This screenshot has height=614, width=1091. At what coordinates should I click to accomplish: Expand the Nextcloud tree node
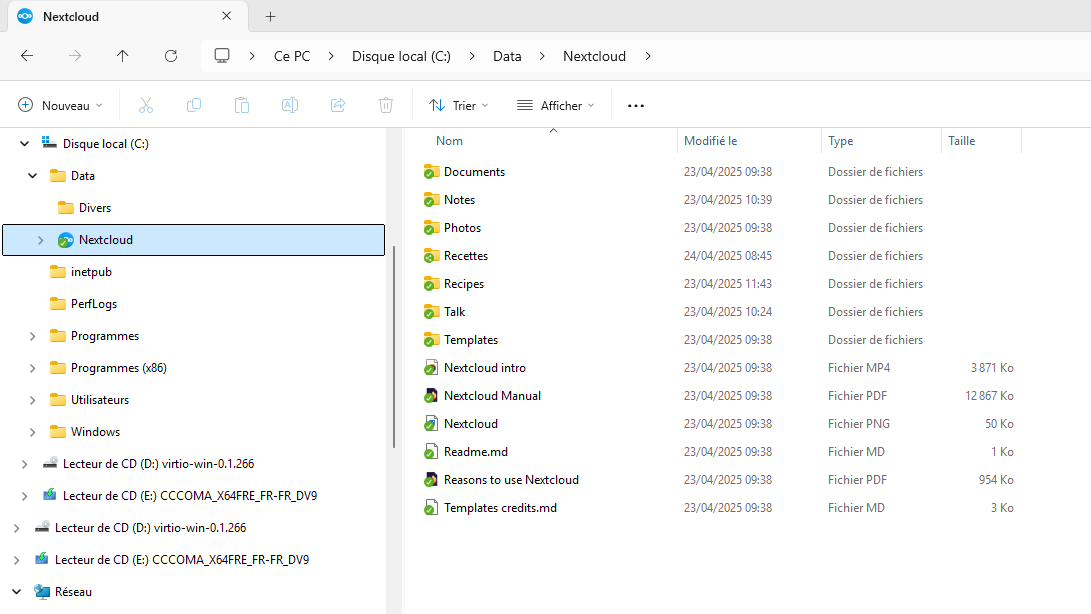tap(40, 240)
